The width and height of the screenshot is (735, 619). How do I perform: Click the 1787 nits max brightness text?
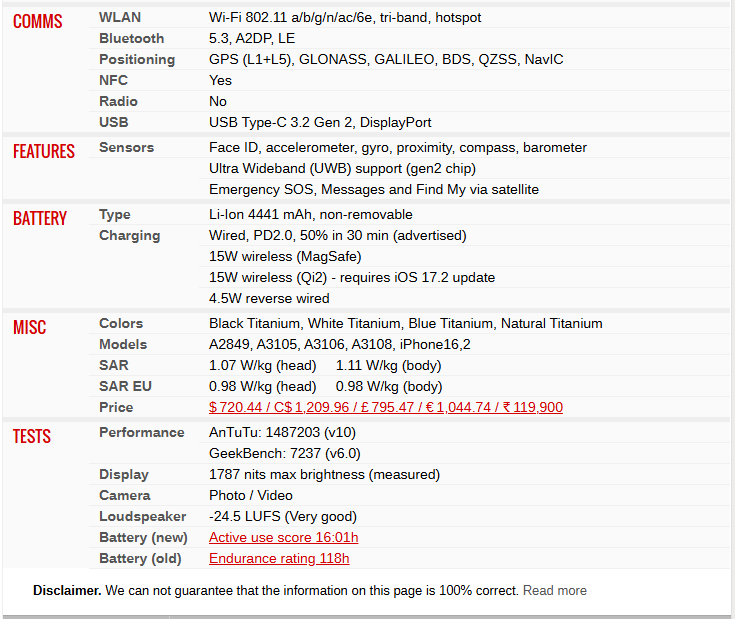pos(324,475)
